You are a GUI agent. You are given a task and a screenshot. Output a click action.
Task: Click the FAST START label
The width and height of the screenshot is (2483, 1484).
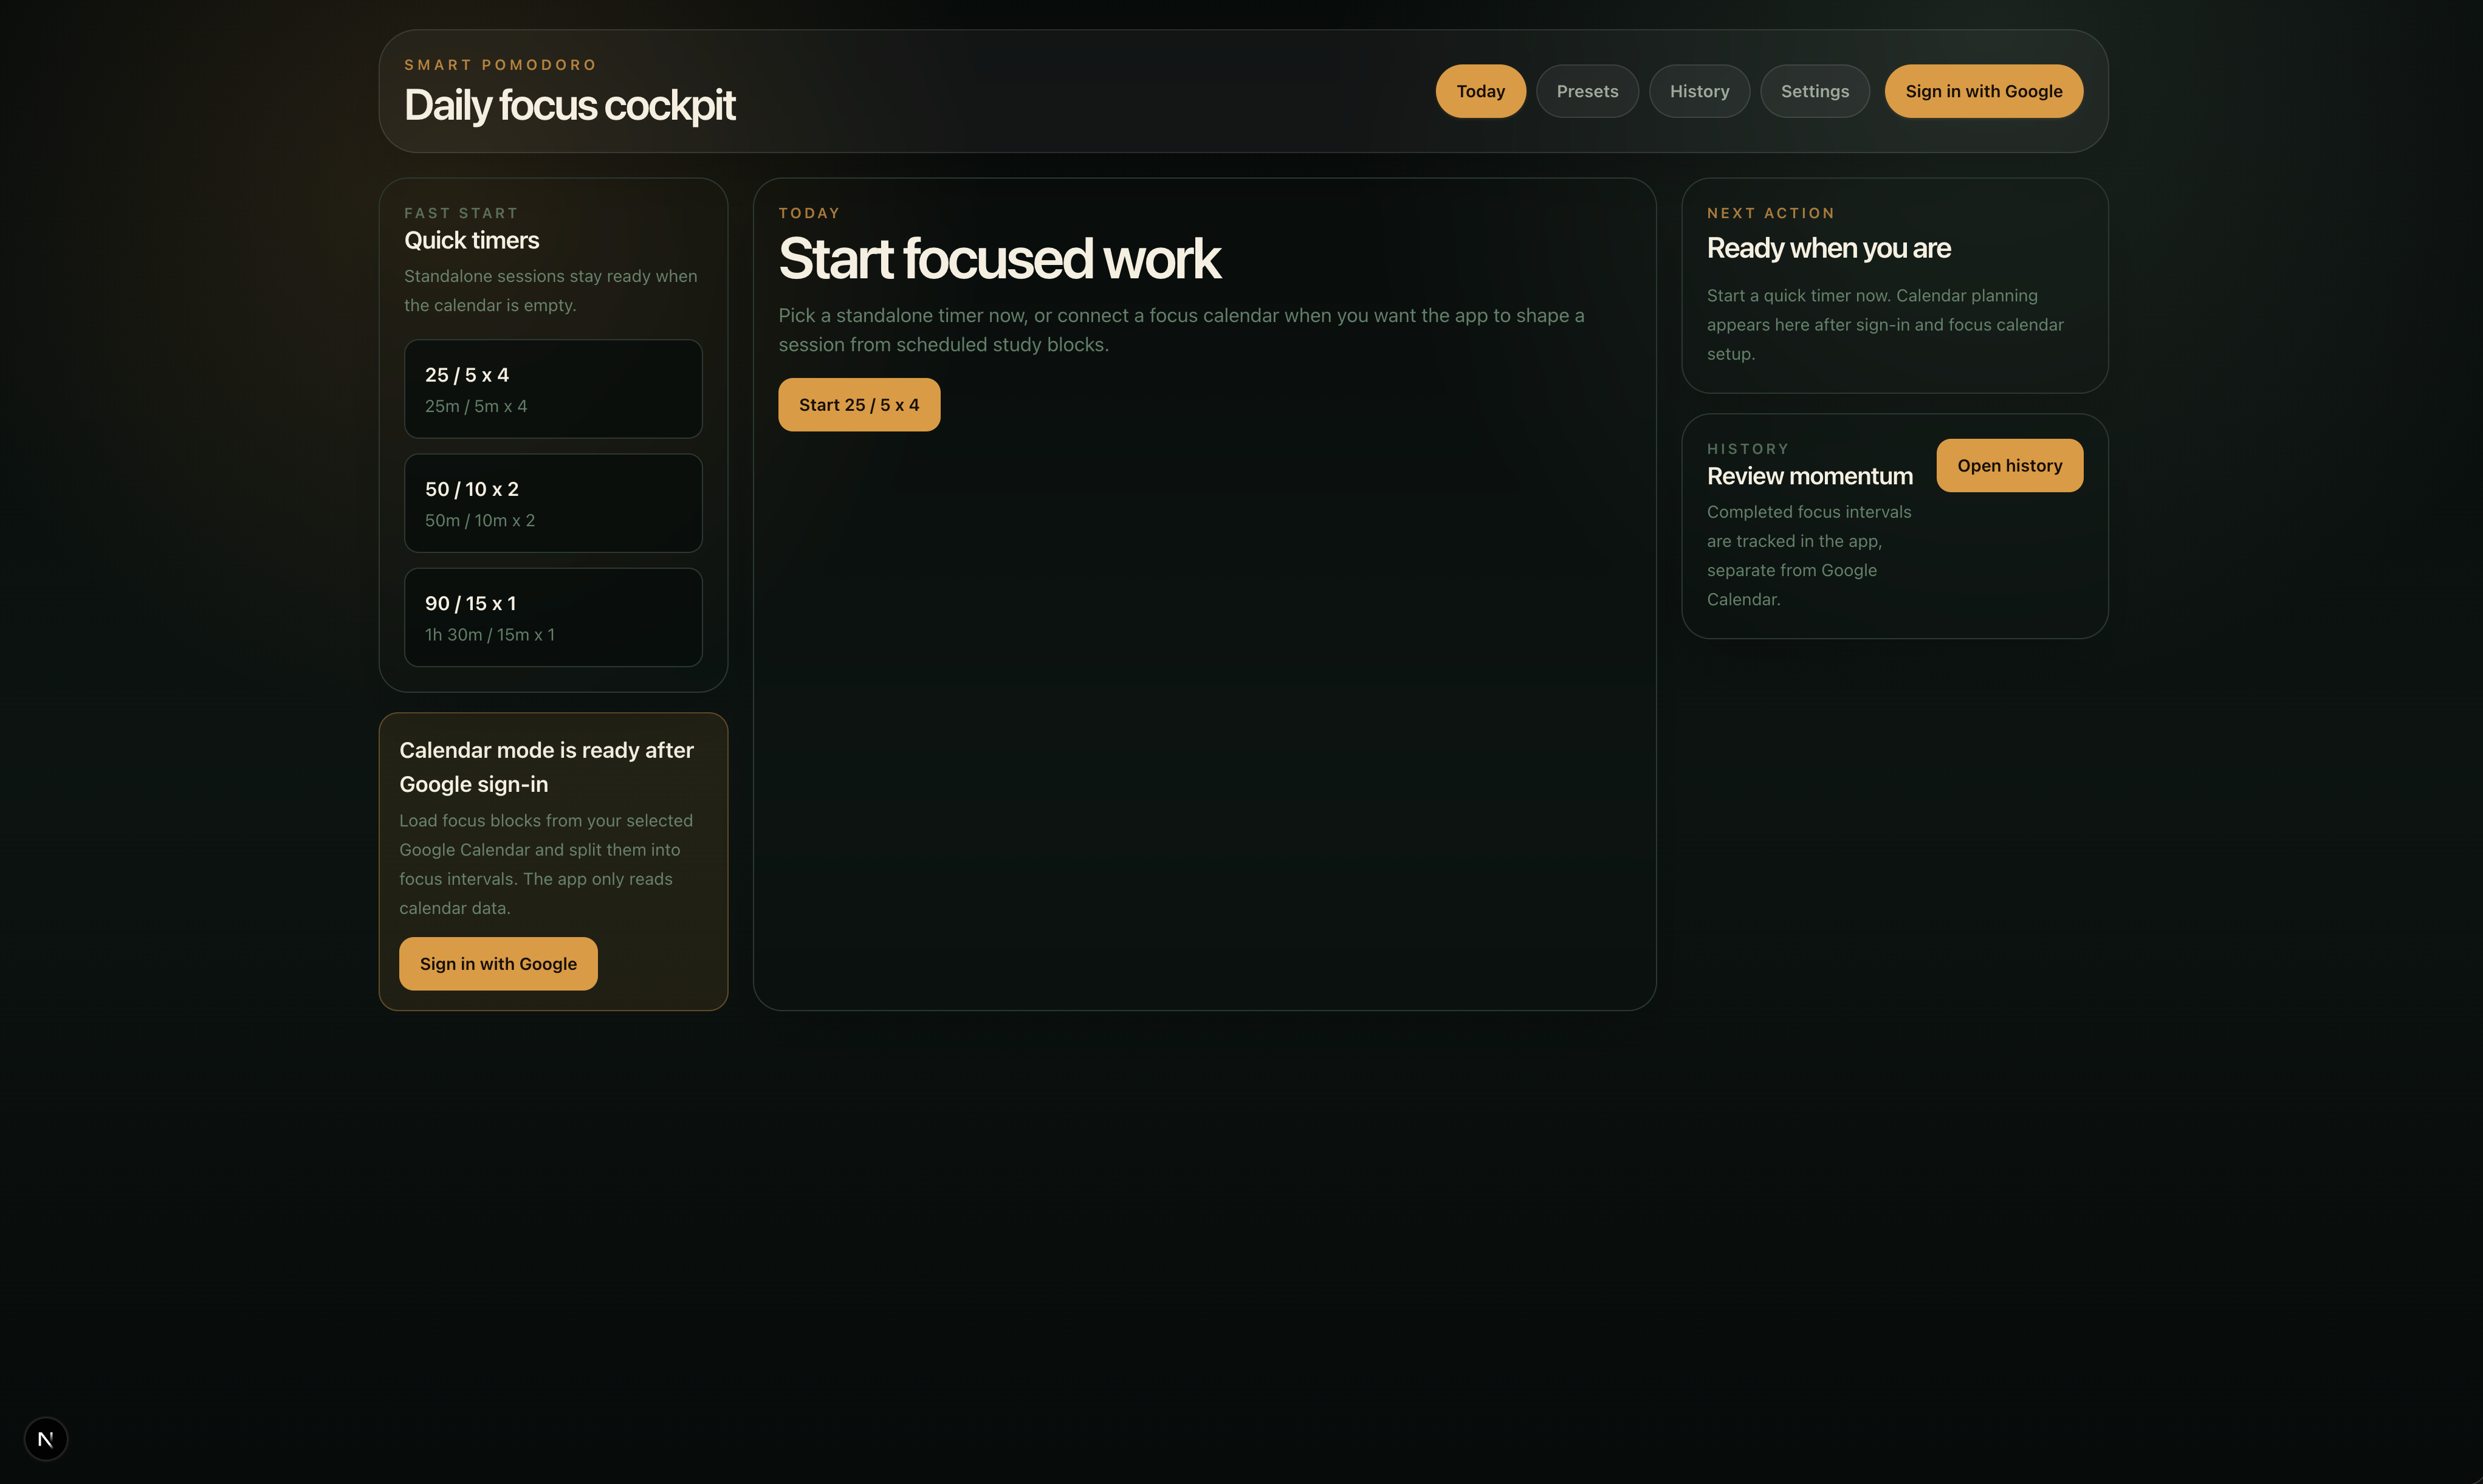click(461, 213)
